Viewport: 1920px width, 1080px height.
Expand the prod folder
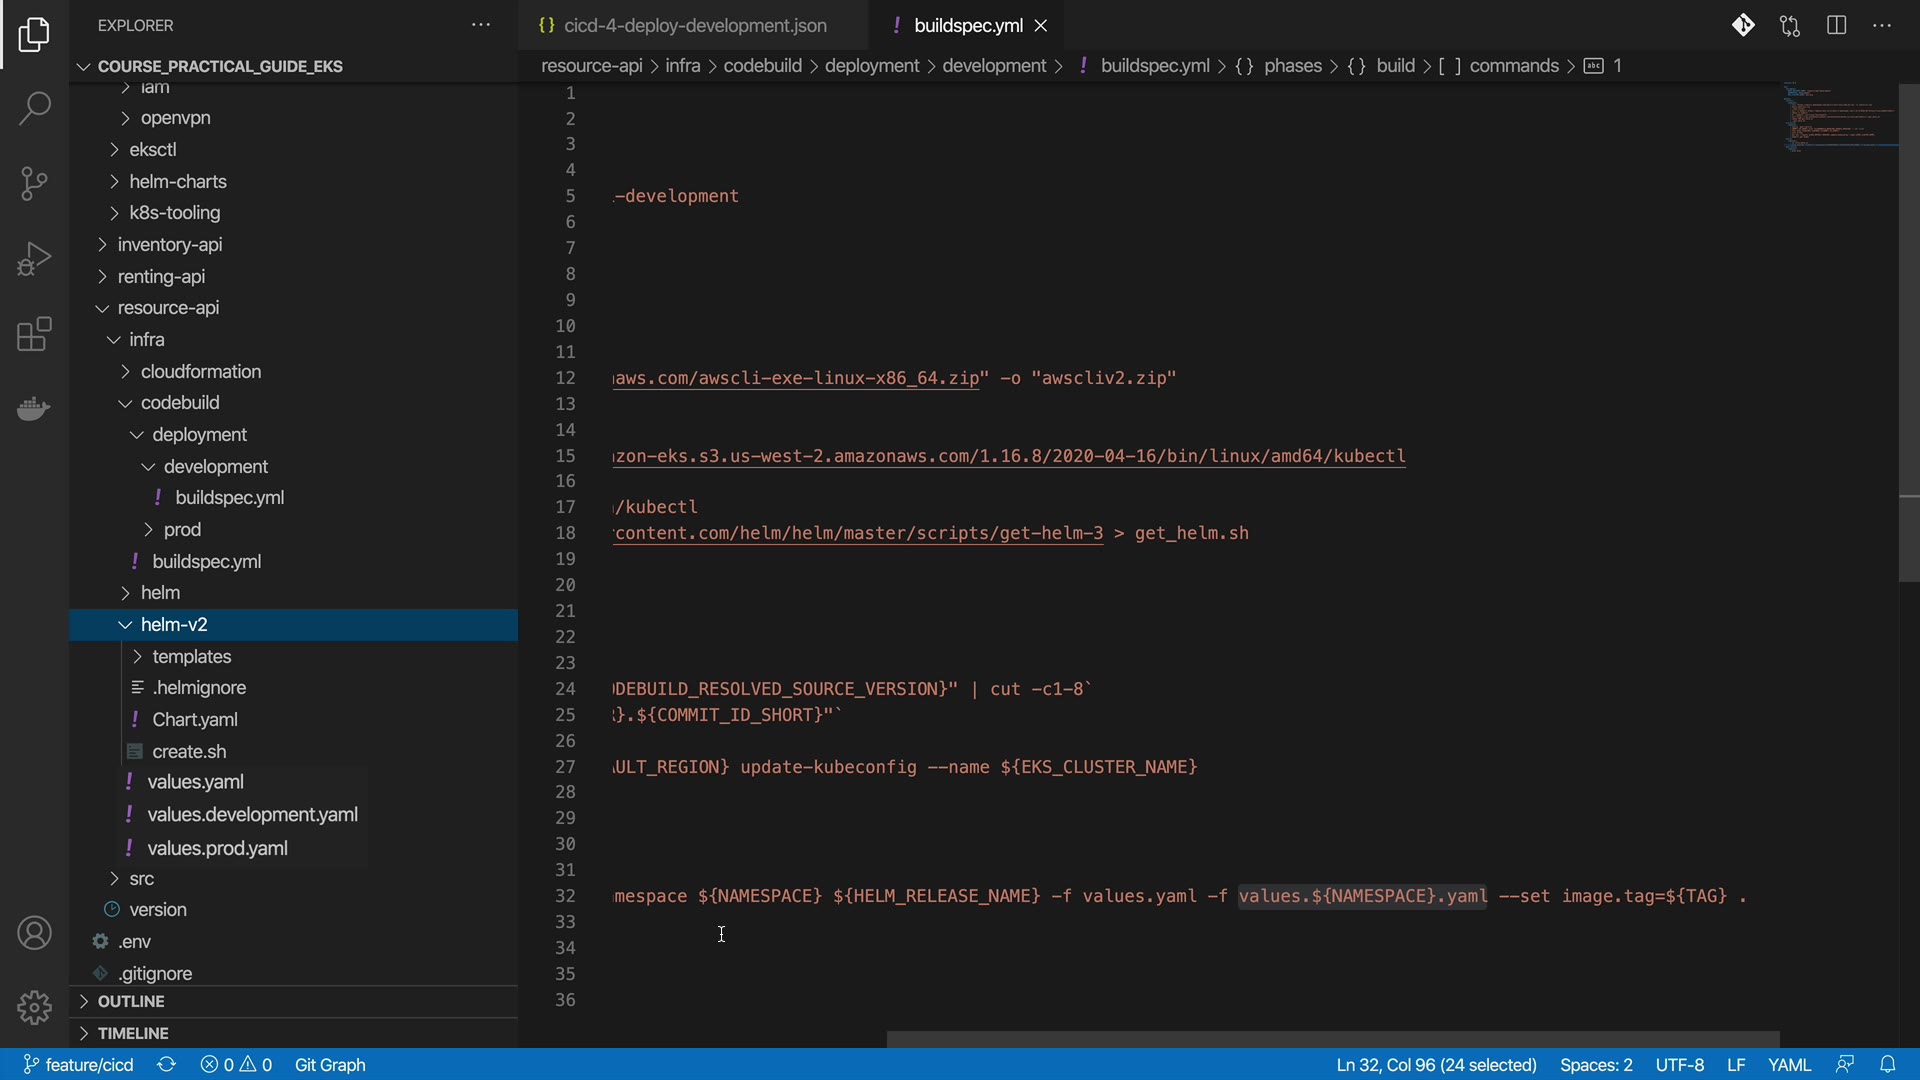click(182, 530)
